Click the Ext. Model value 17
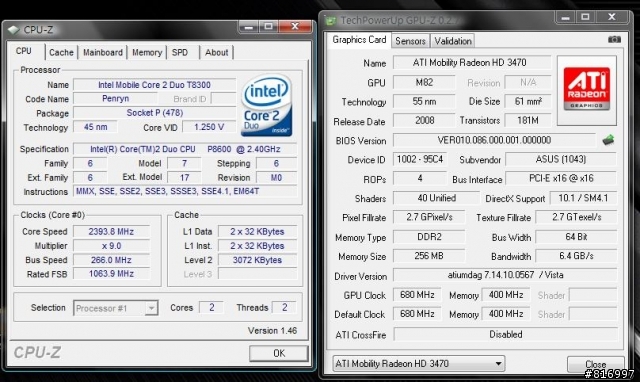This screenshot has height=382, width=640. pos(184,177)
